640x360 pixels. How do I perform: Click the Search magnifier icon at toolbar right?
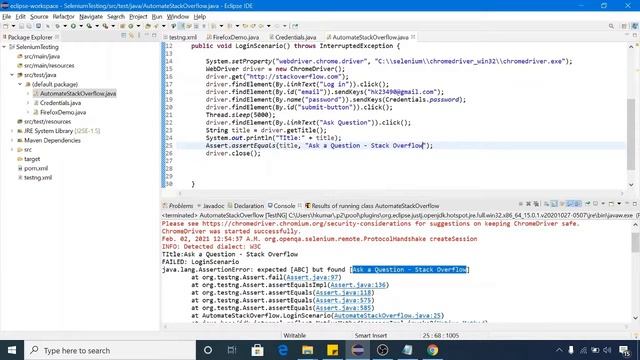611,26
